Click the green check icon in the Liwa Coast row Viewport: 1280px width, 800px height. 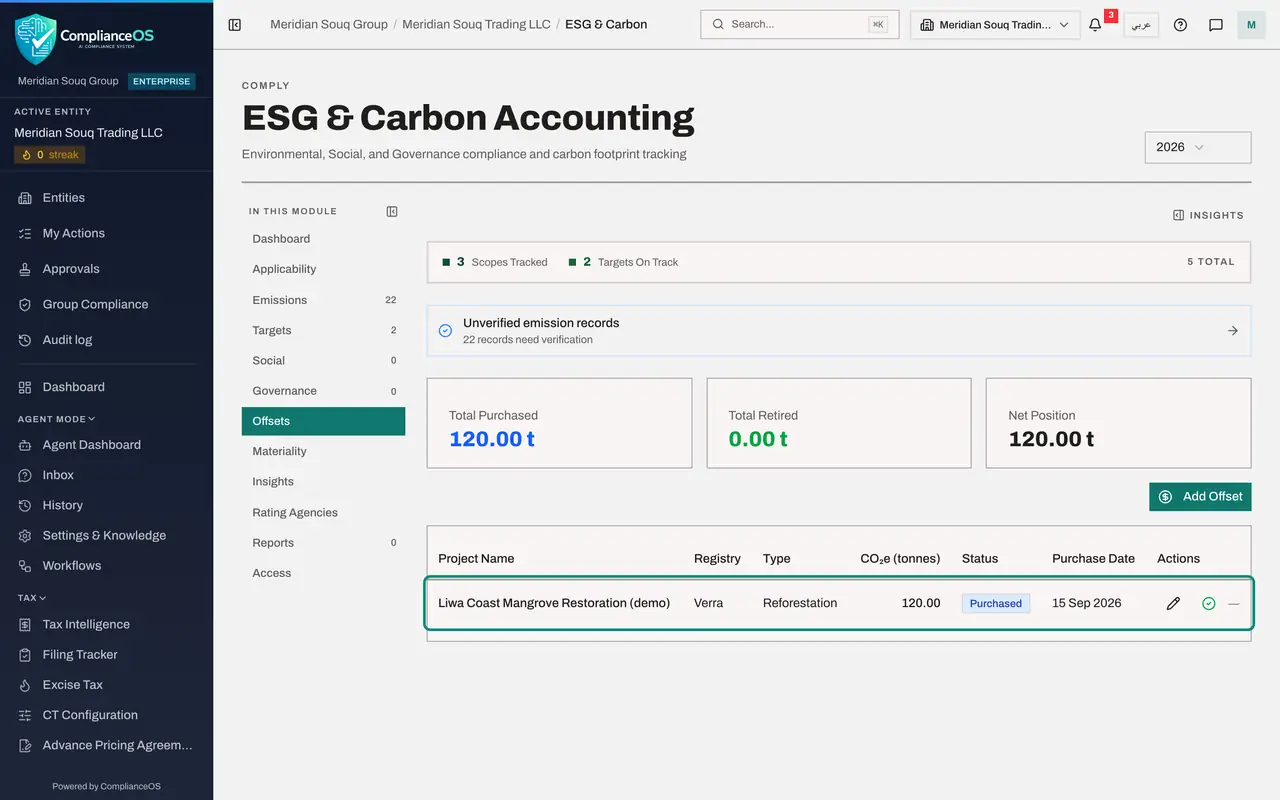[x=1209, y=604]
